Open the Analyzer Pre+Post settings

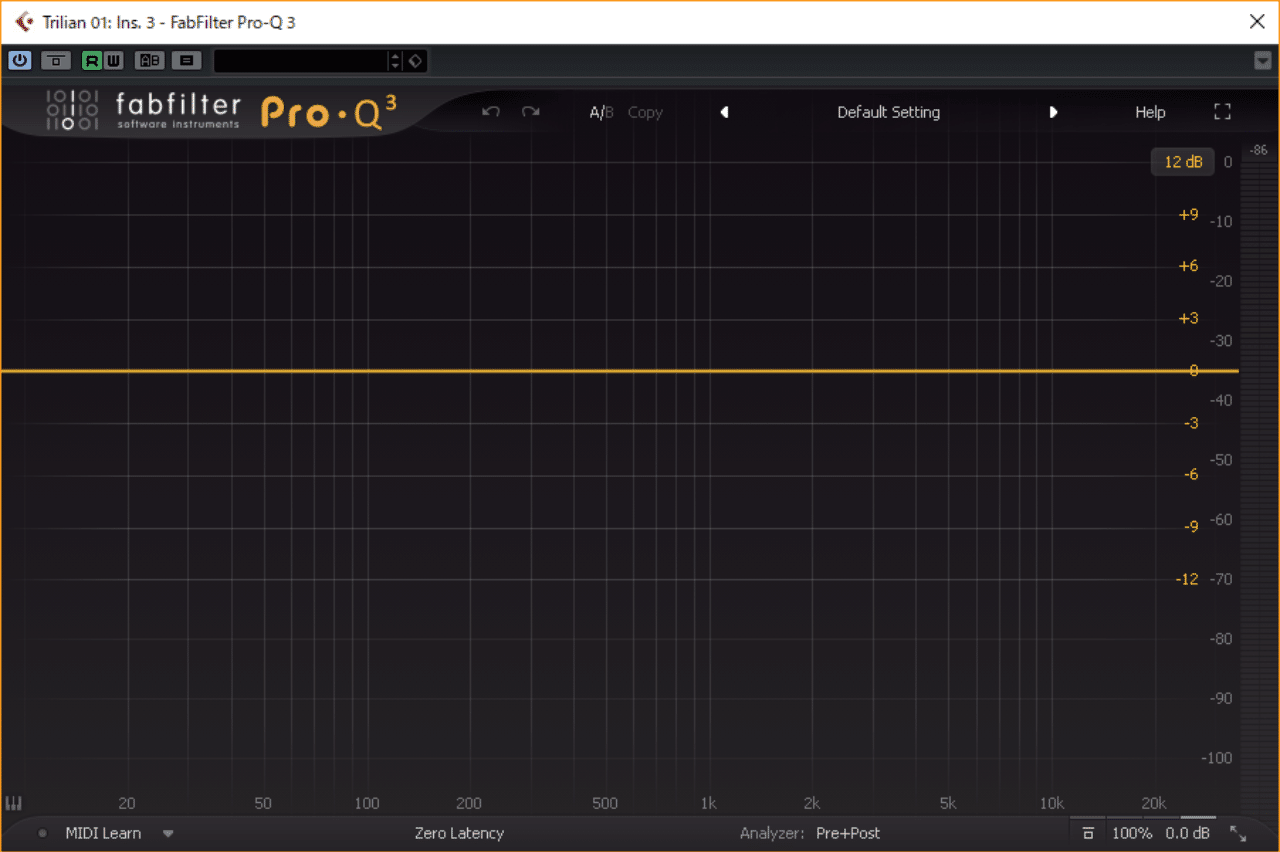click(848, 833)
